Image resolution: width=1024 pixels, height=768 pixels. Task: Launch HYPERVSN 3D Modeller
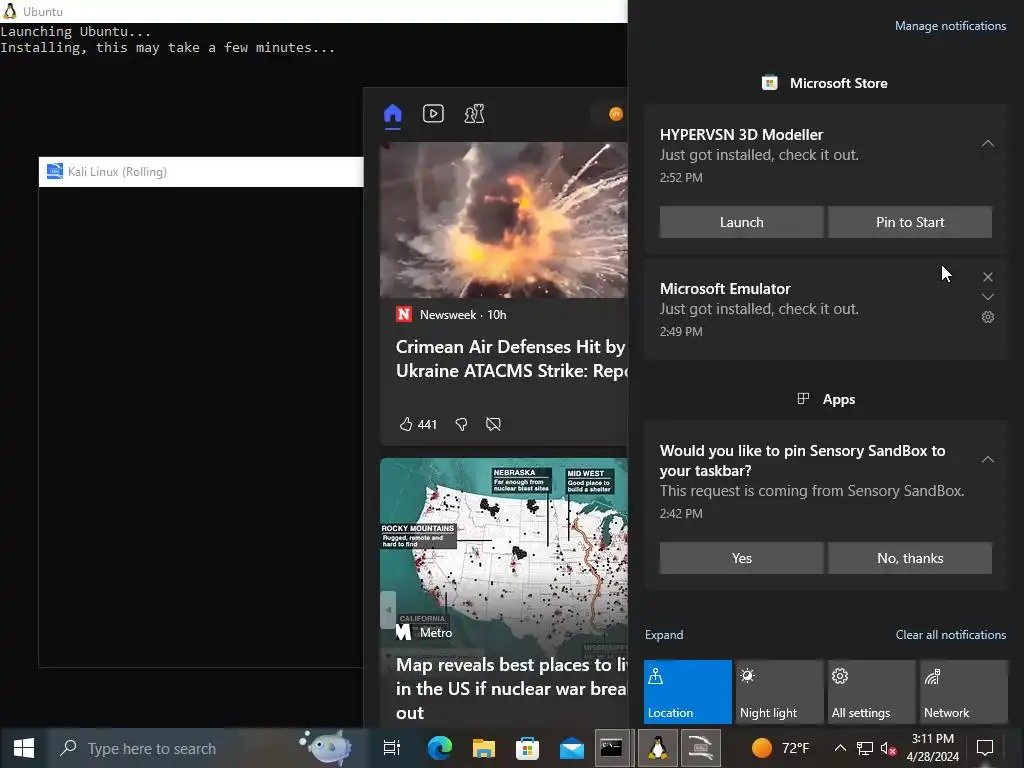pos(741,222)
